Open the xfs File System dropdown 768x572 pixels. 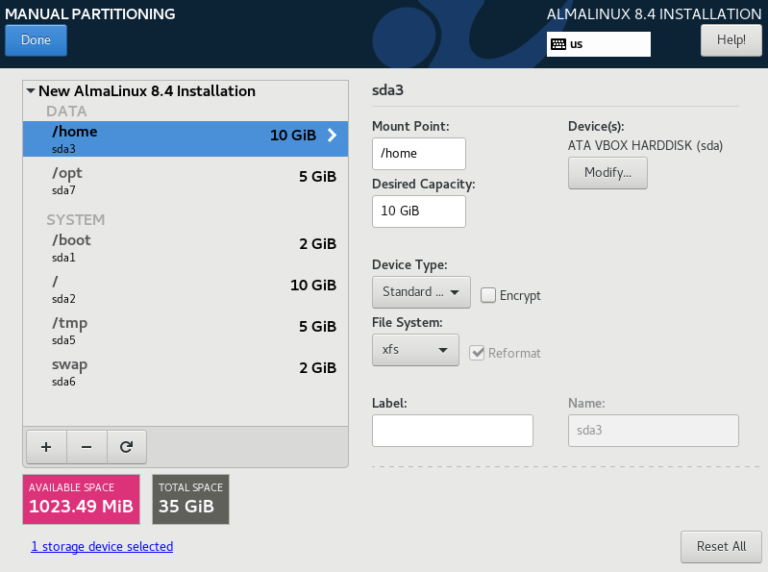[x=415, y=350]
